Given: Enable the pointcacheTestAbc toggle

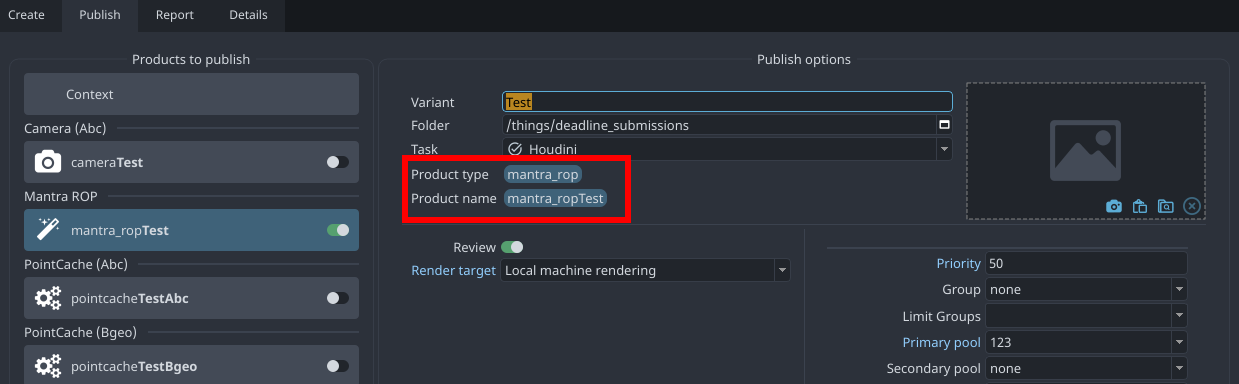Looking at the screenshot, I should (338, 298).
